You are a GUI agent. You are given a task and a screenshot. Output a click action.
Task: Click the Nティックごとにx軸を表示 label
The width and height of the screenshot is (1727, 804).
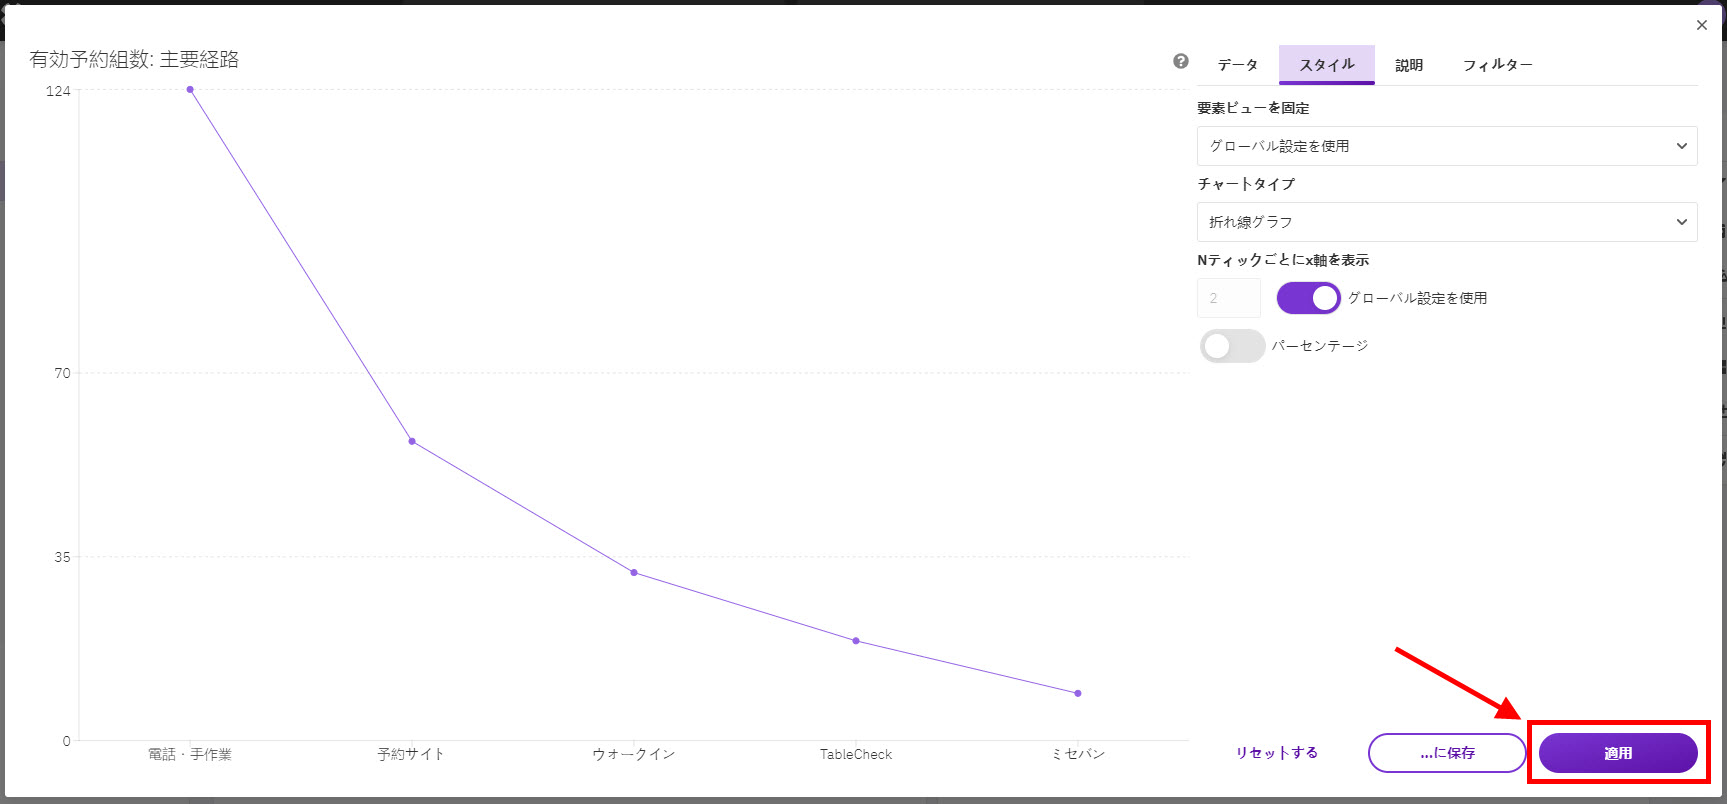[x=1283, y=260]
